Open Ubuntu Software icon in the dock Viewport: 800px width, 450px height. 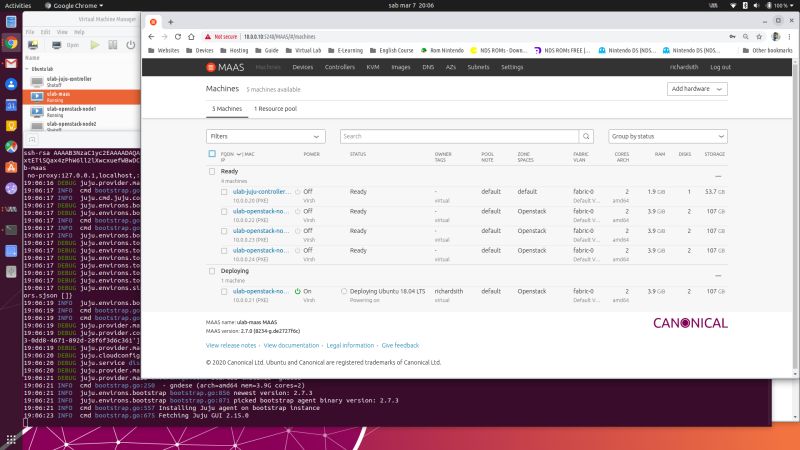click(11, 167)
